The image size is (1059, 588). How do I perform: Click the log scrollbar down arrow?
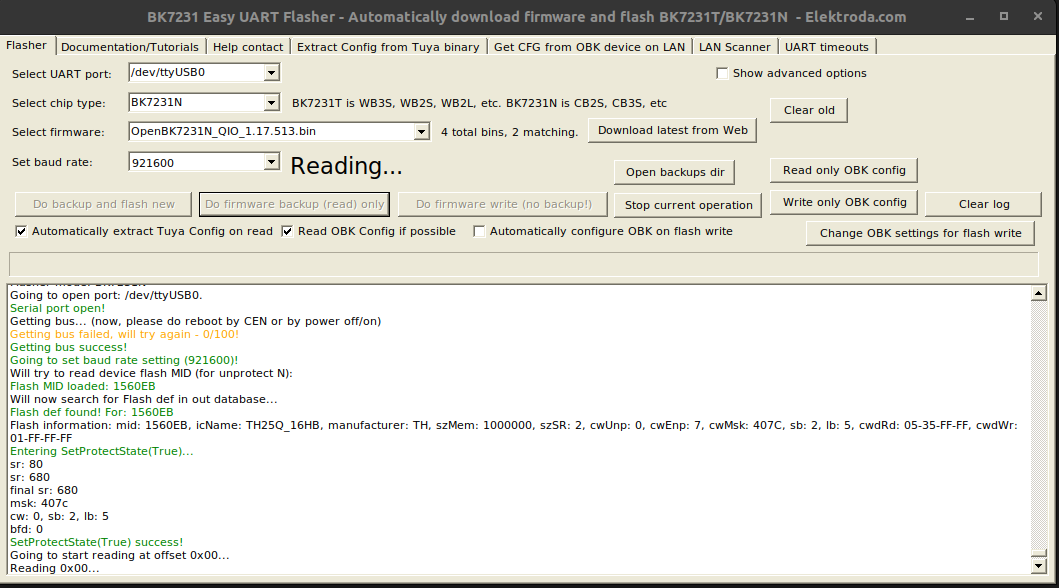[x=1039, y=566]
